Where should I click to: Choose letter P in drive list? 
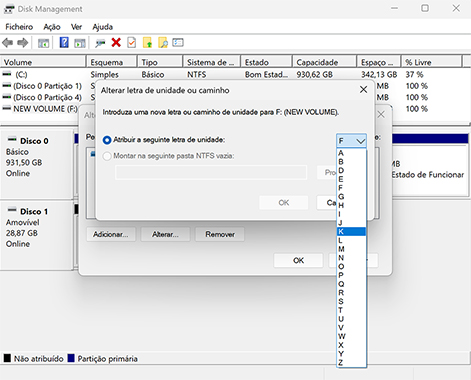click(351, 275)
